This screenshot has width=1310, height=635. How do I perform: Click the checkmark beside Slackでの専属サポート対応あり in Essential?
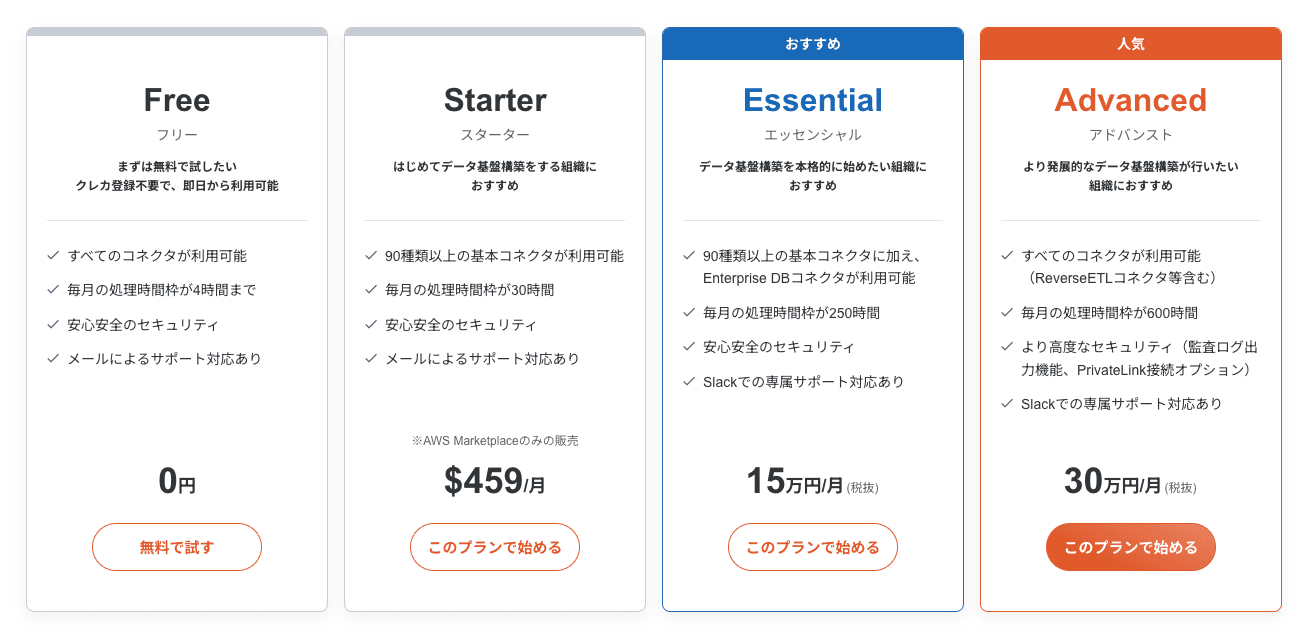click(x=689, y=380)
